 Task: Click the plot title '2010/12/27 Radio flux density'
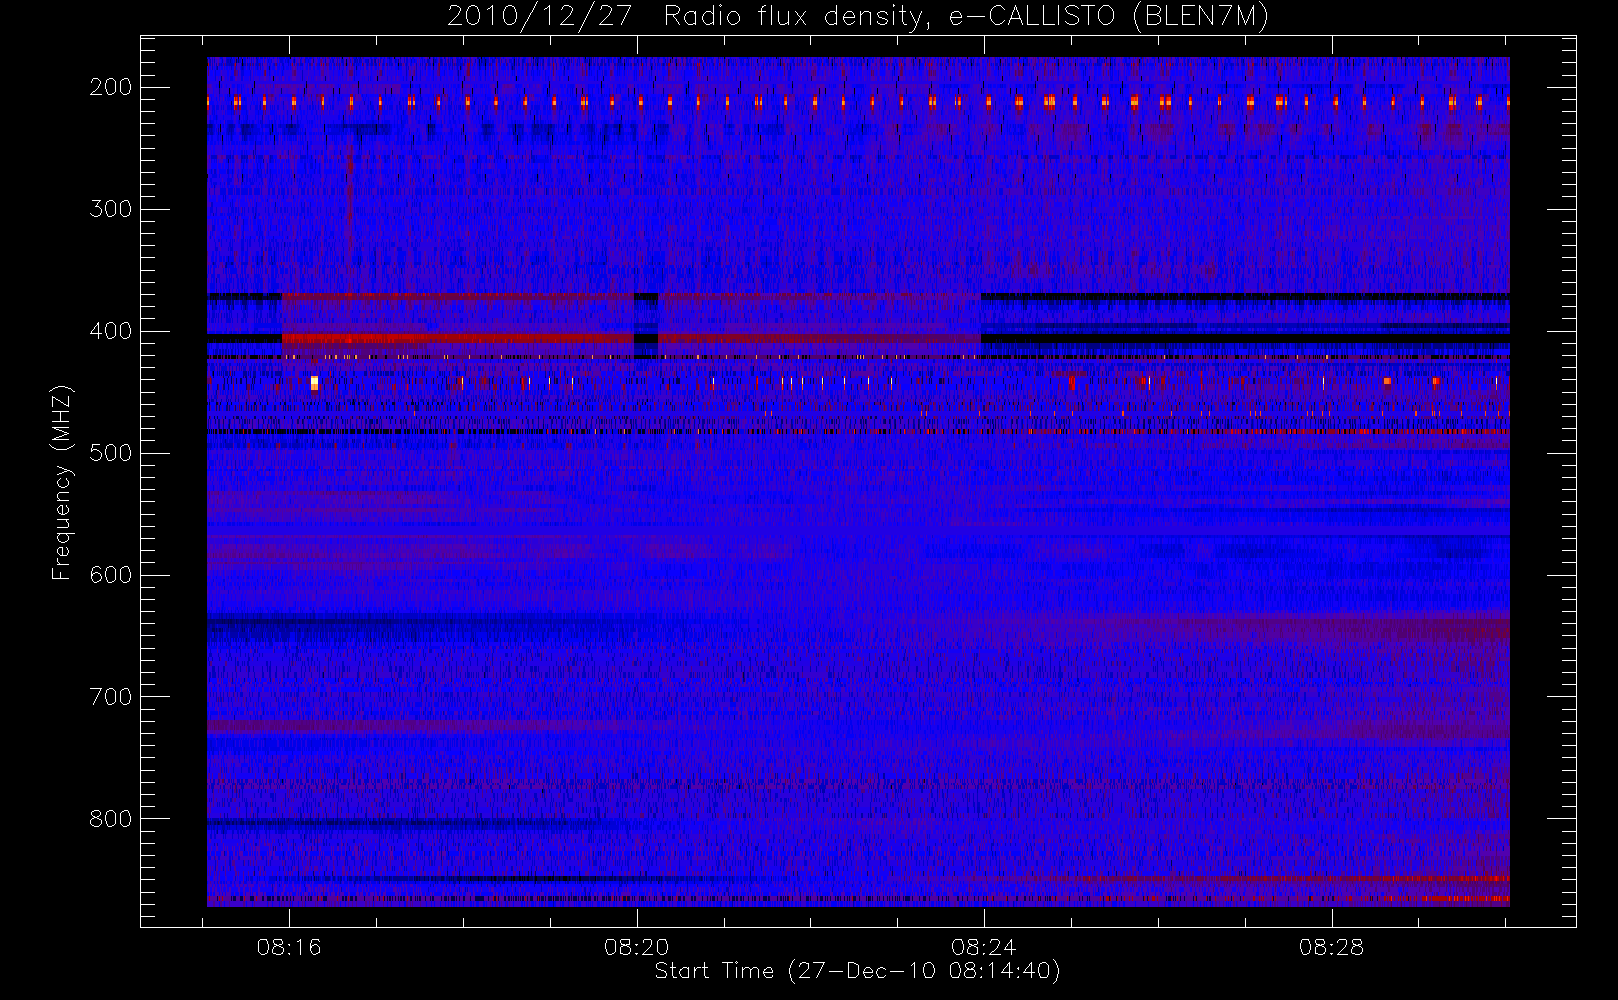pos(858,17)
